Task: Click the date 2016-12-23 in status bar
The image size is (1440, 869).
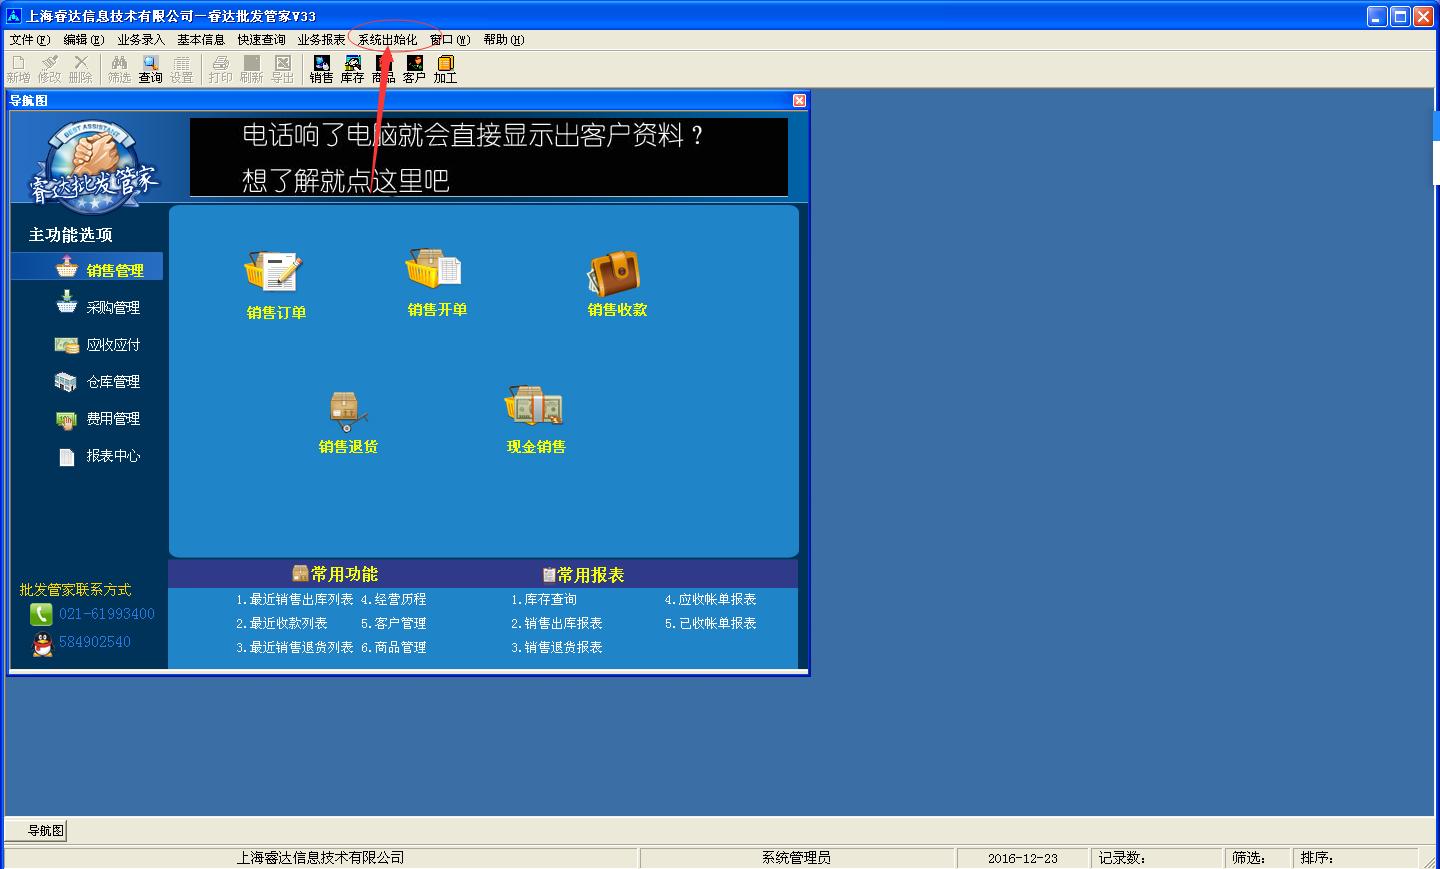Action: (x=1022, y=859)
